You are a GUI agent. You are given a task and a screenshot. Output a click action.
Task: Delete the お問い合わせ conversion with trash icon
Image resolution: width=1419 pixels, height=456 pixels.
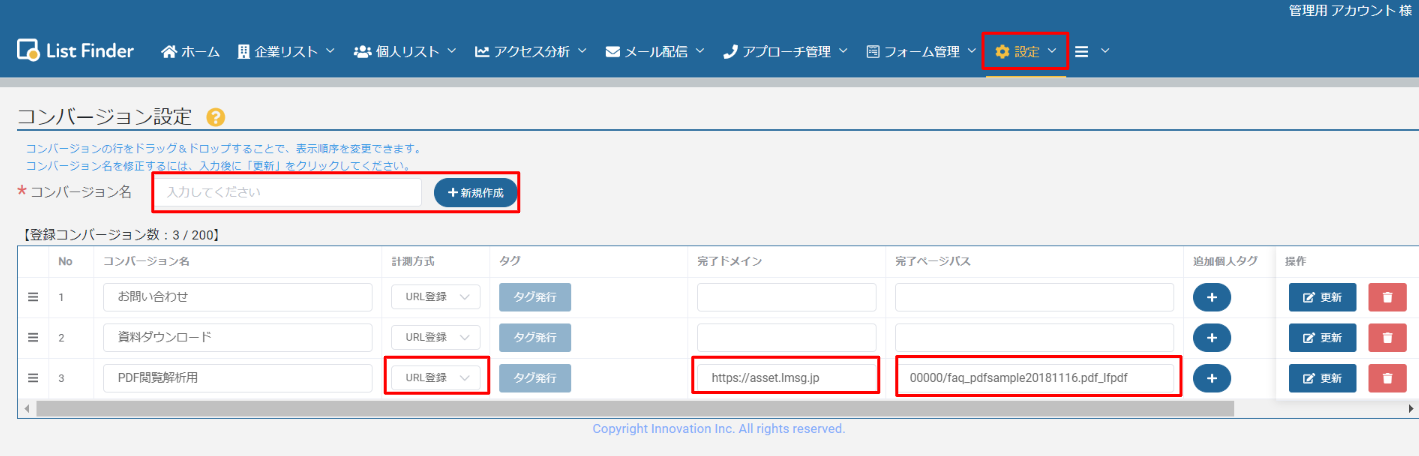[1387, 297]
